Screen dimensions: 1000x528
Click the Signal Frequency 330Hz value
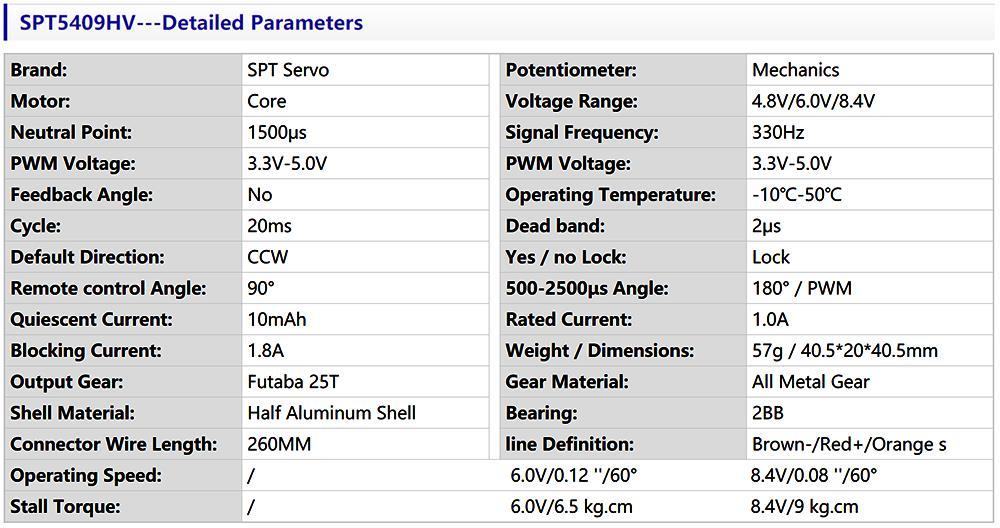[x=778, y=132]
